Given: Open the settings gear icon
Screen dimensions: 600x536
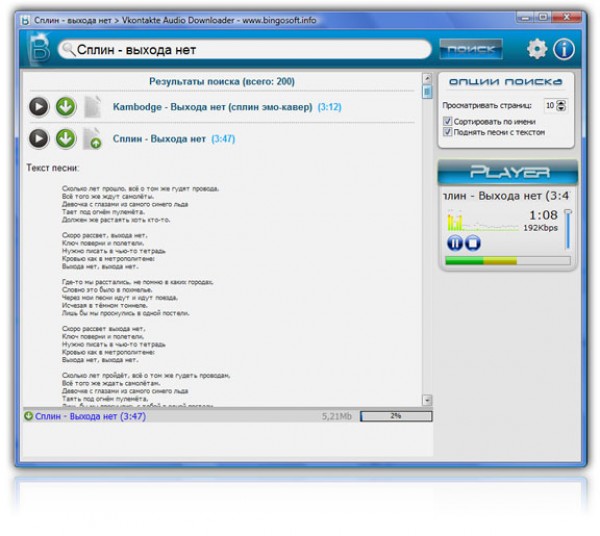Looking at the screenshot, I should [537, 49].
